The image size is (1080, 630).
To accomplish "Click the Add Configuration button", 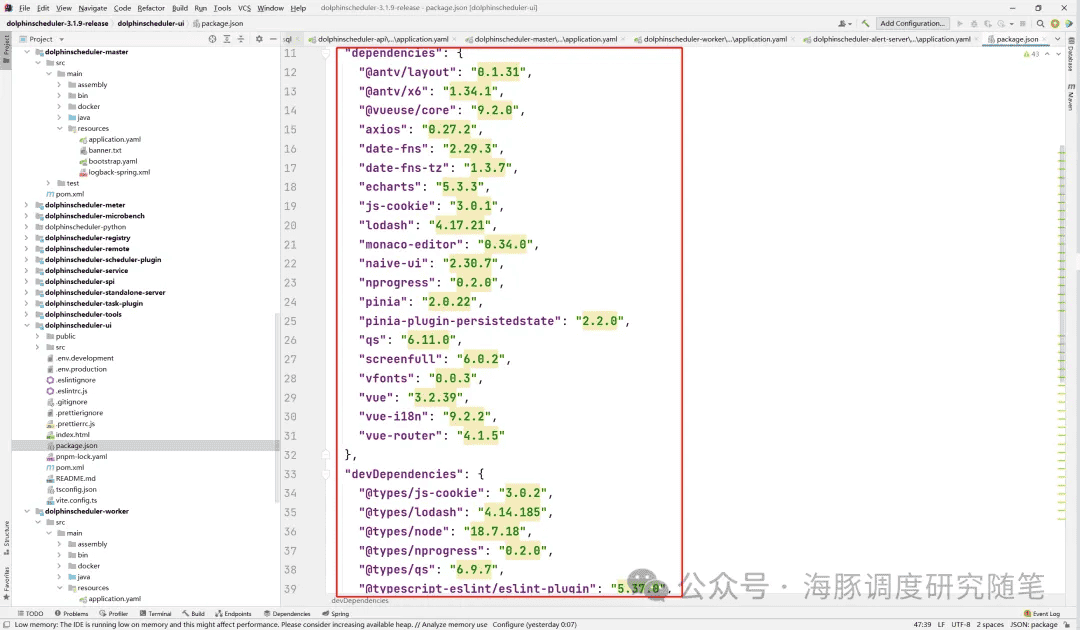I will tap(911, 23).
